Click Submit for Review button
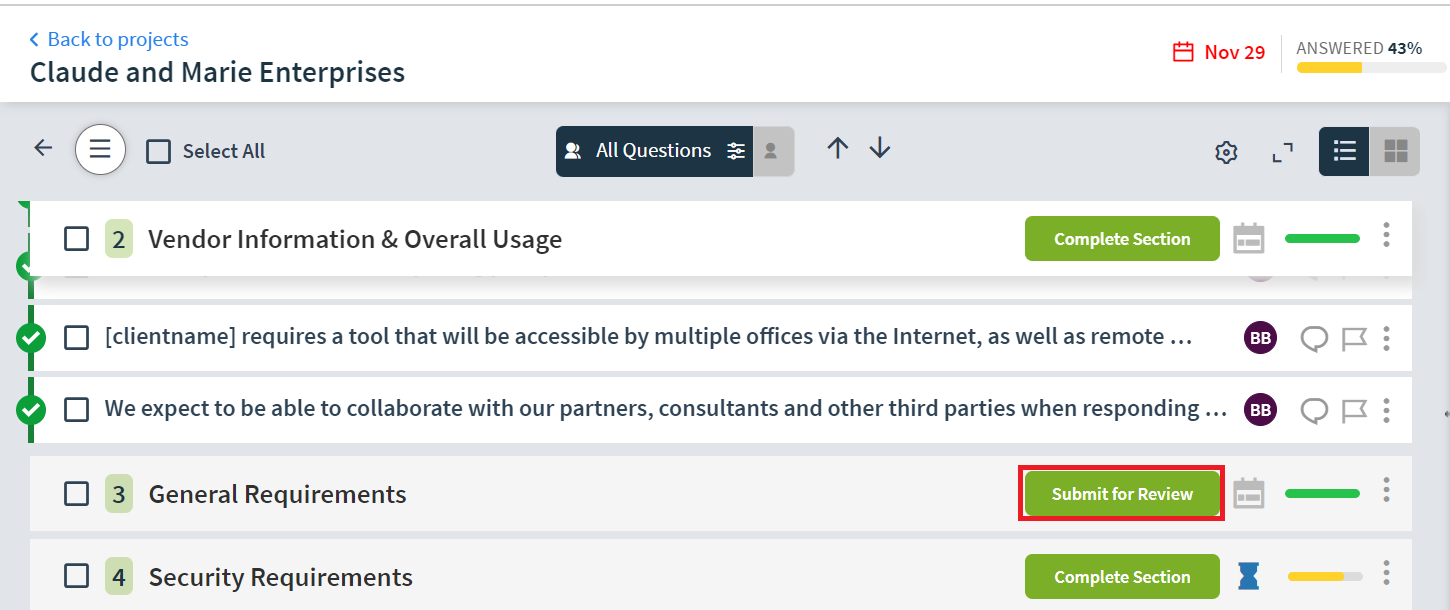Viewport: 1450px width, 610px height. point(1122,494)
